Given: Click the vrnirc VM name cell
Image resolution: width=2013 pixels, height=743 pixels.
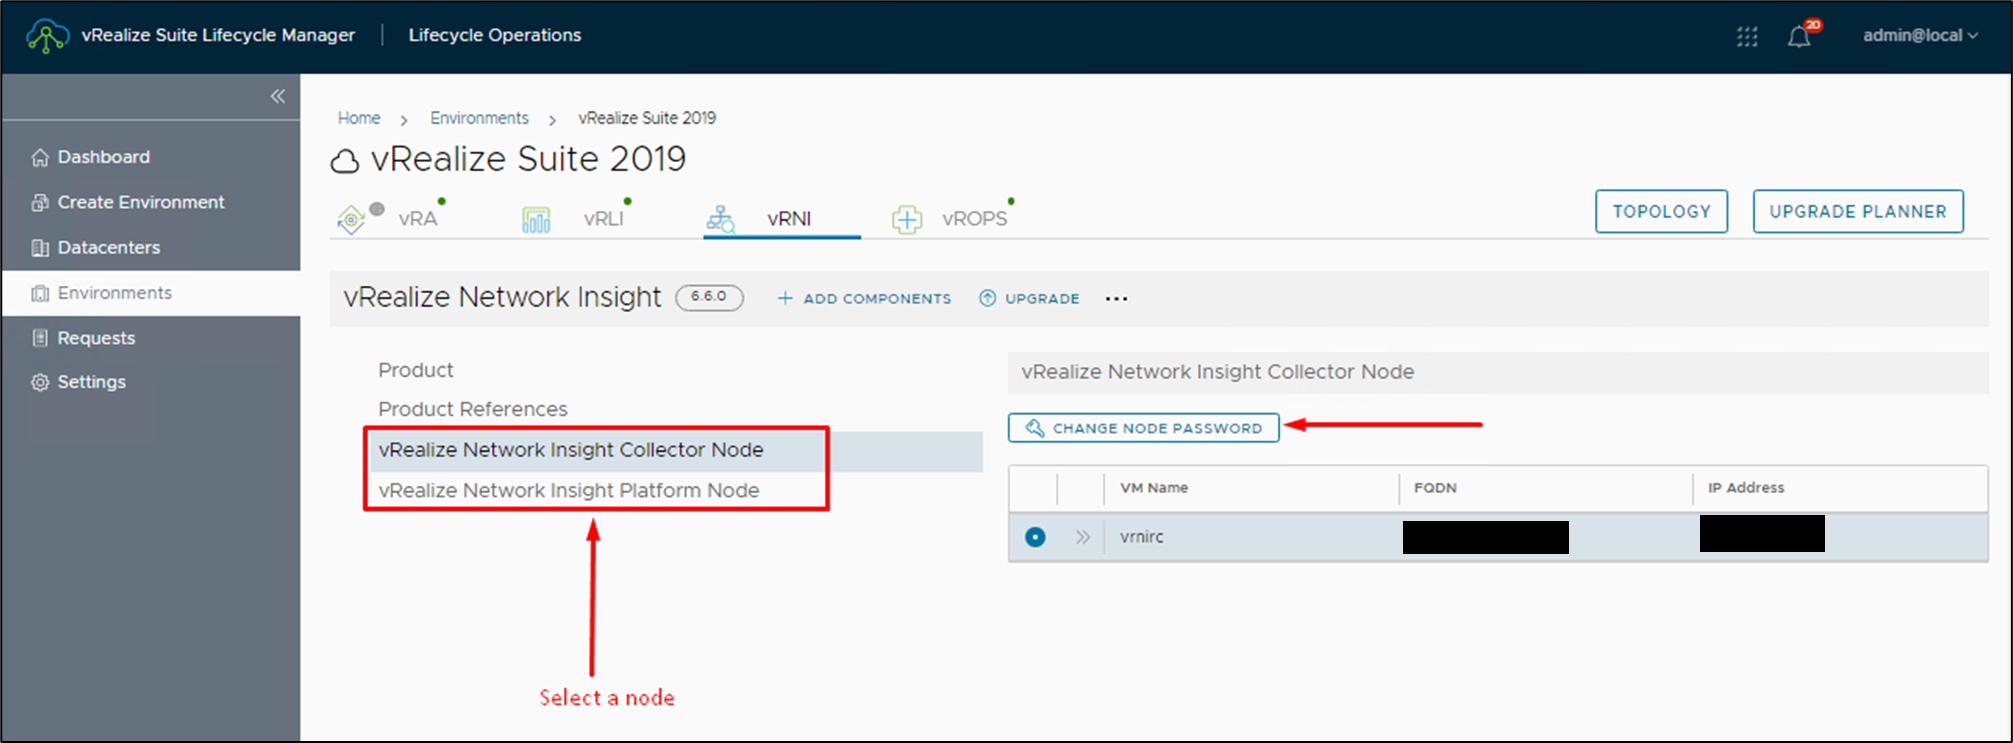Looking at the screenshot, I should tap(1142, 537).
